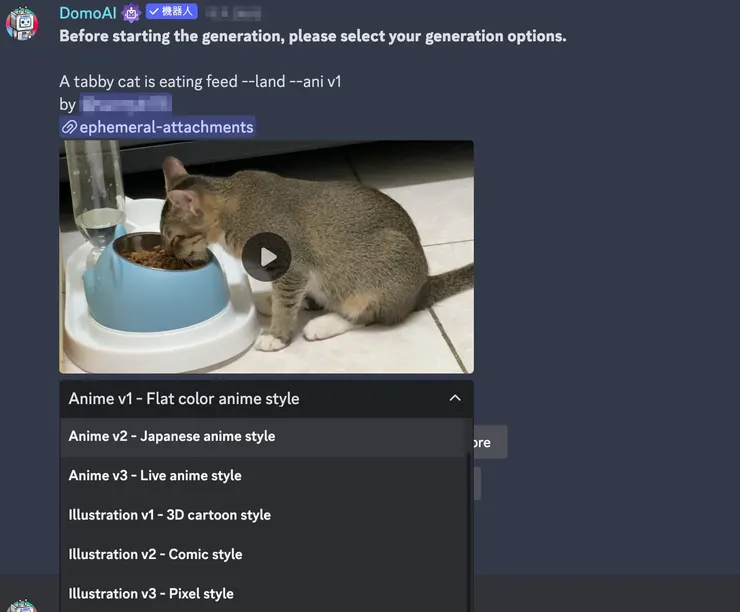
Task: Click the blurred user mention after by
Action: point(126,104)
